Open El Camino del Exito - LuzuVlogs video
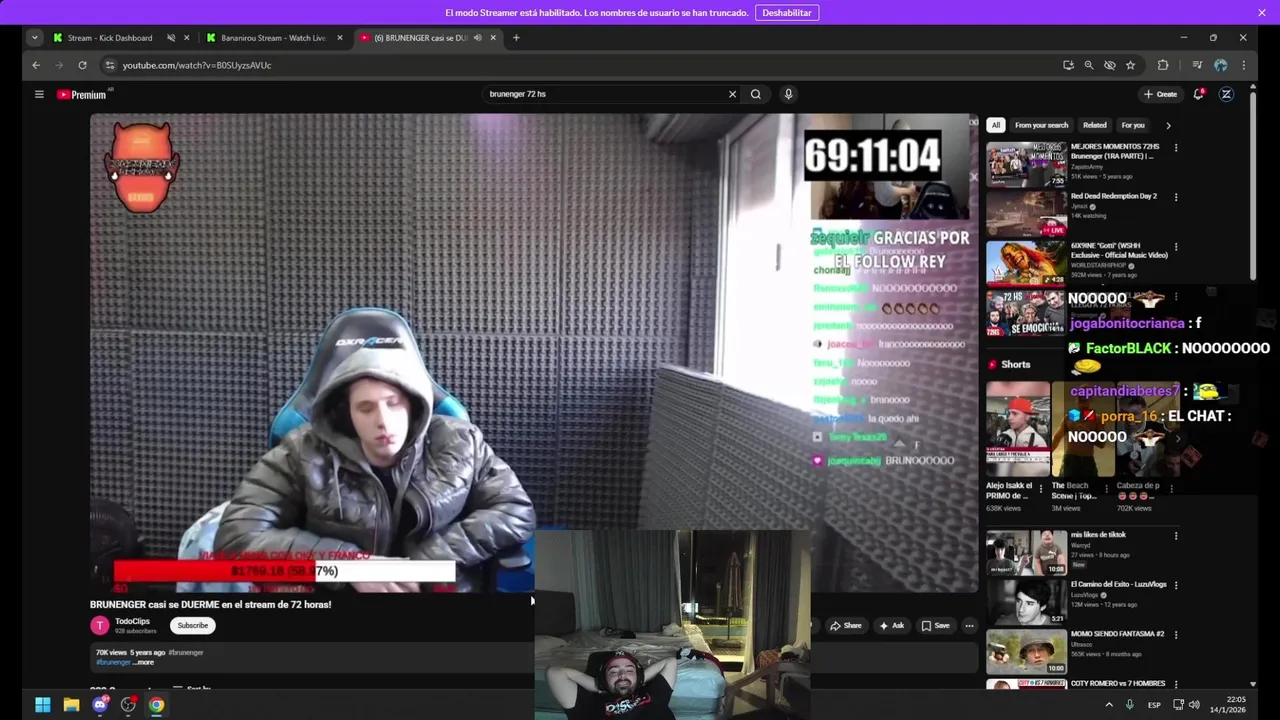1280x720 pixels. click(1026, 602)
